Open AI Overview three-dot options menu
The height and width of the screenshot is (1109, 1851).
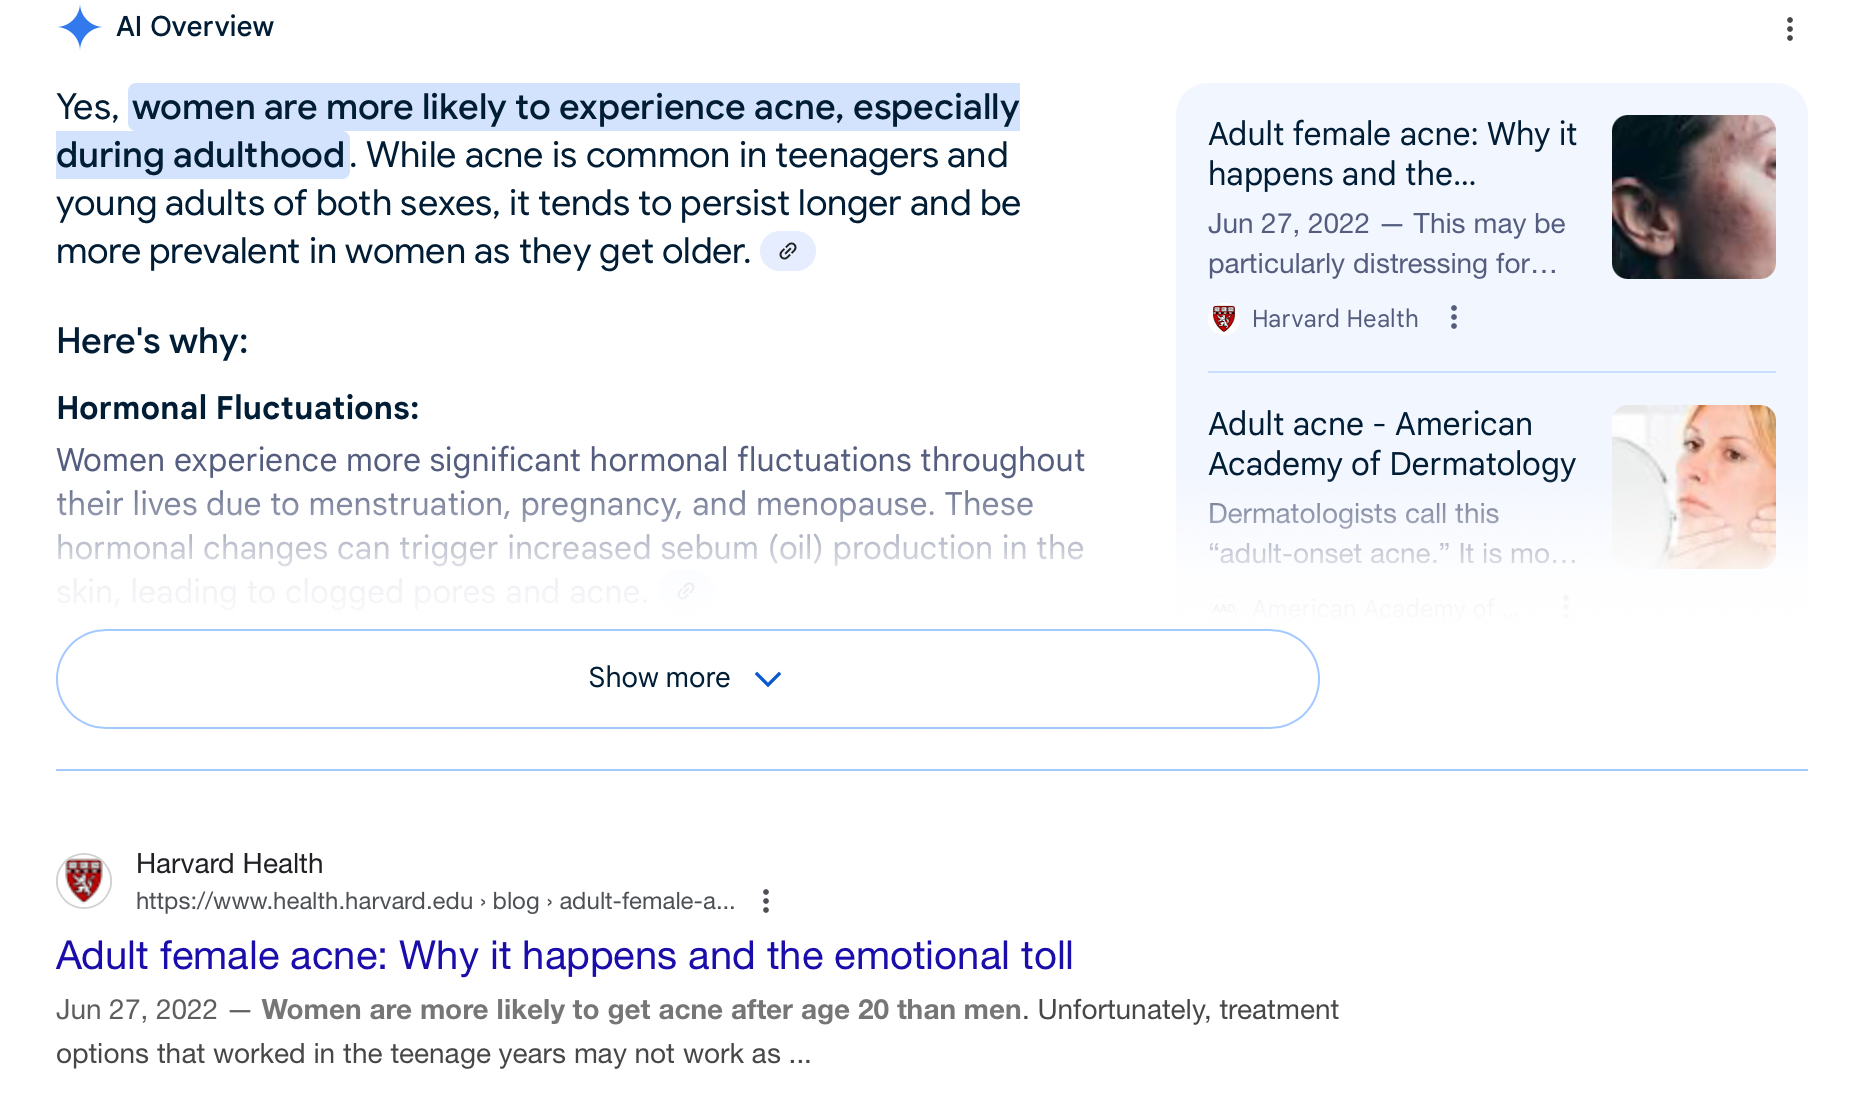coord(1789,29)
